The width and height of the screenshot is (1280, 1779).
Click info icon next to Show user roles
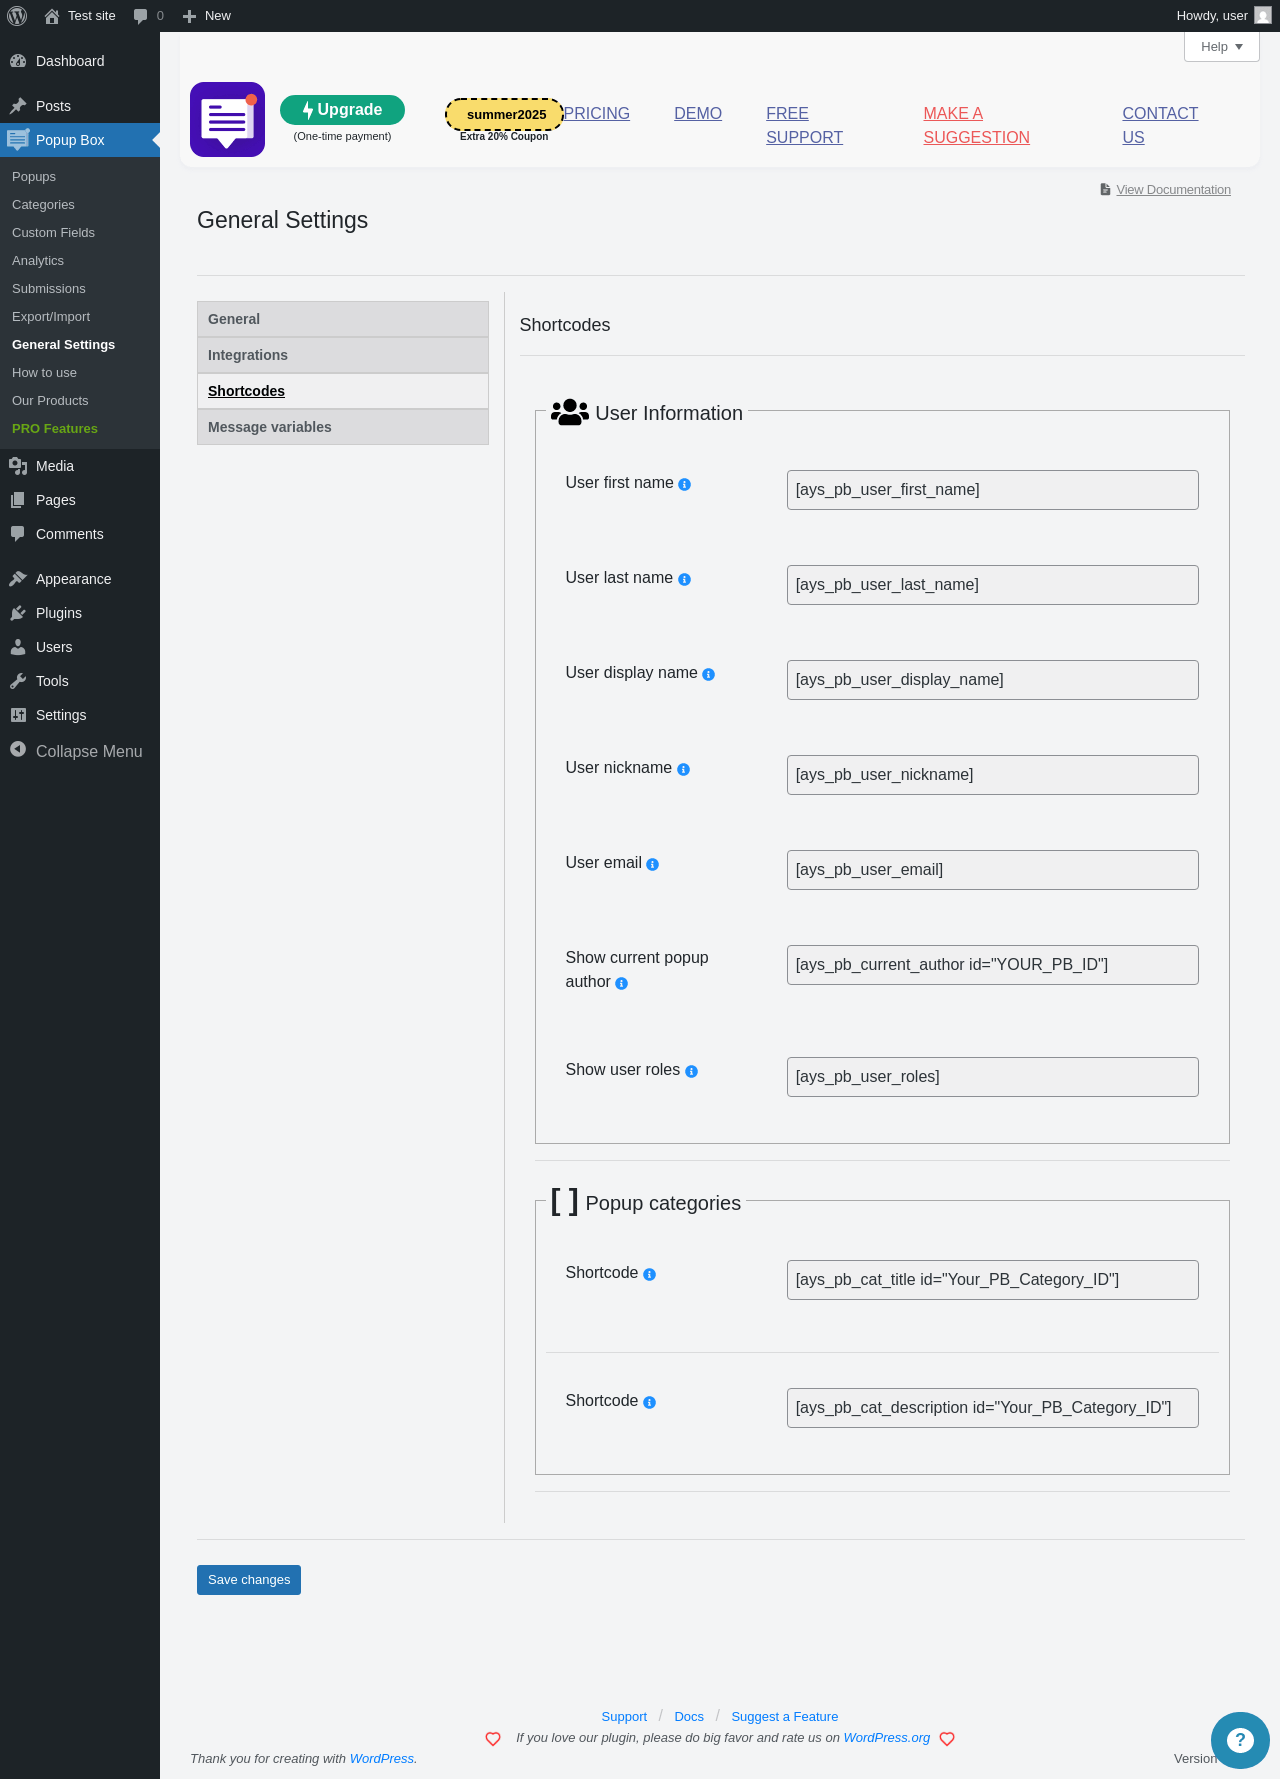[691, 1071]
